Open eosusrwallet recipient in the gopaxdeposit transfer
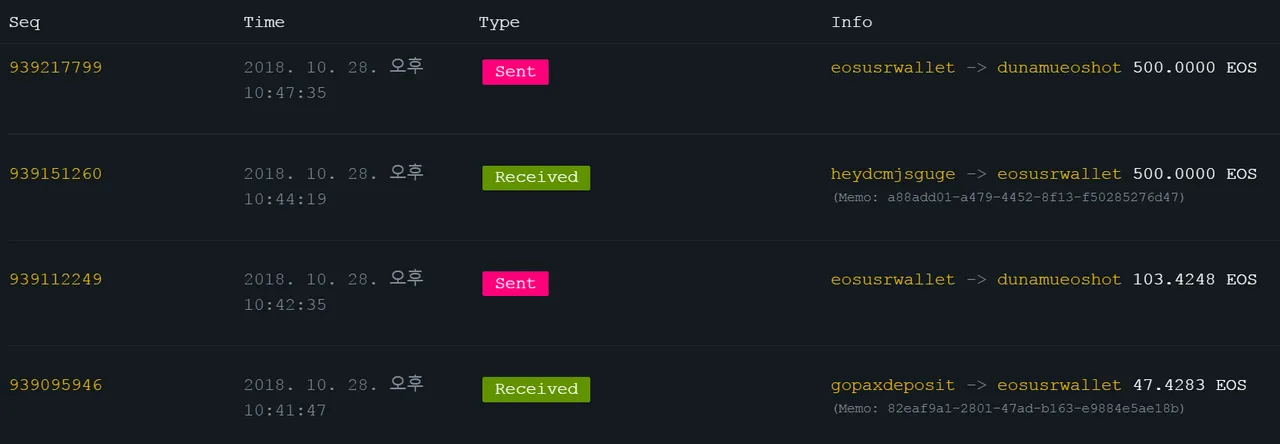The width and height of the screenshot is (1280, 444). click(1059, 386)
